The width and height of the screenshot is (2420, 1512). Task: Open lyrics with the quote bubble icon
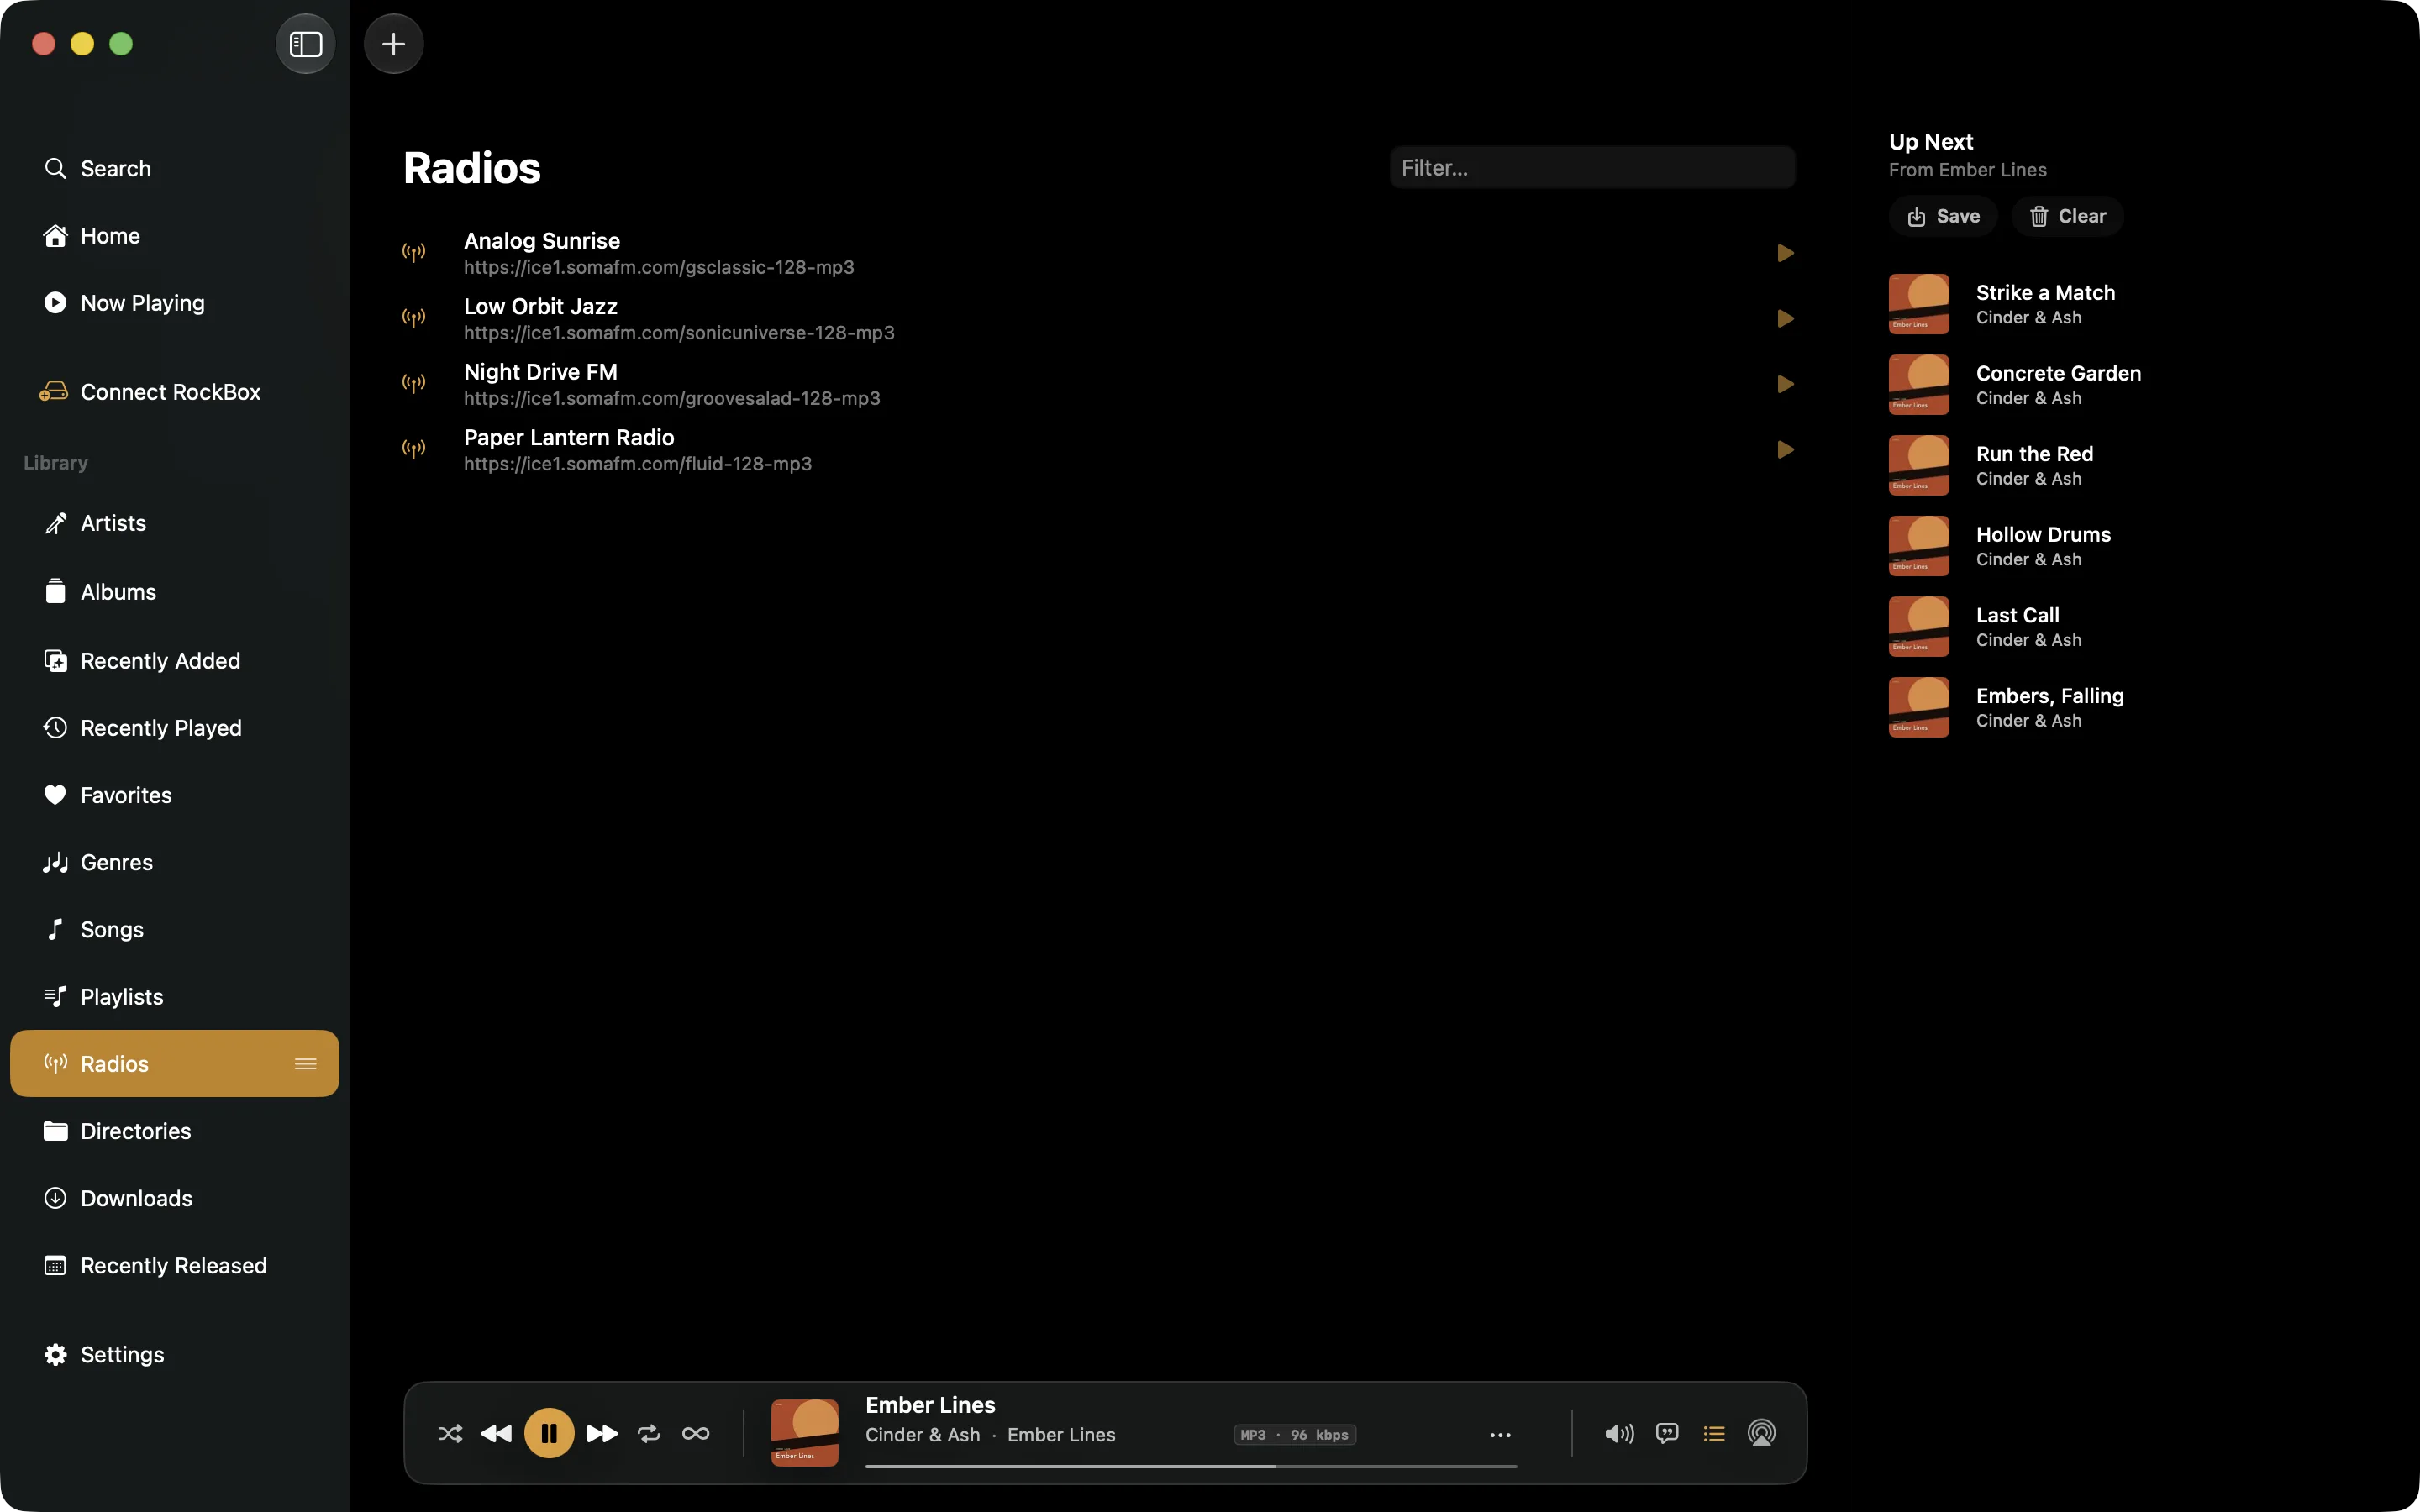point(1667,1433)
